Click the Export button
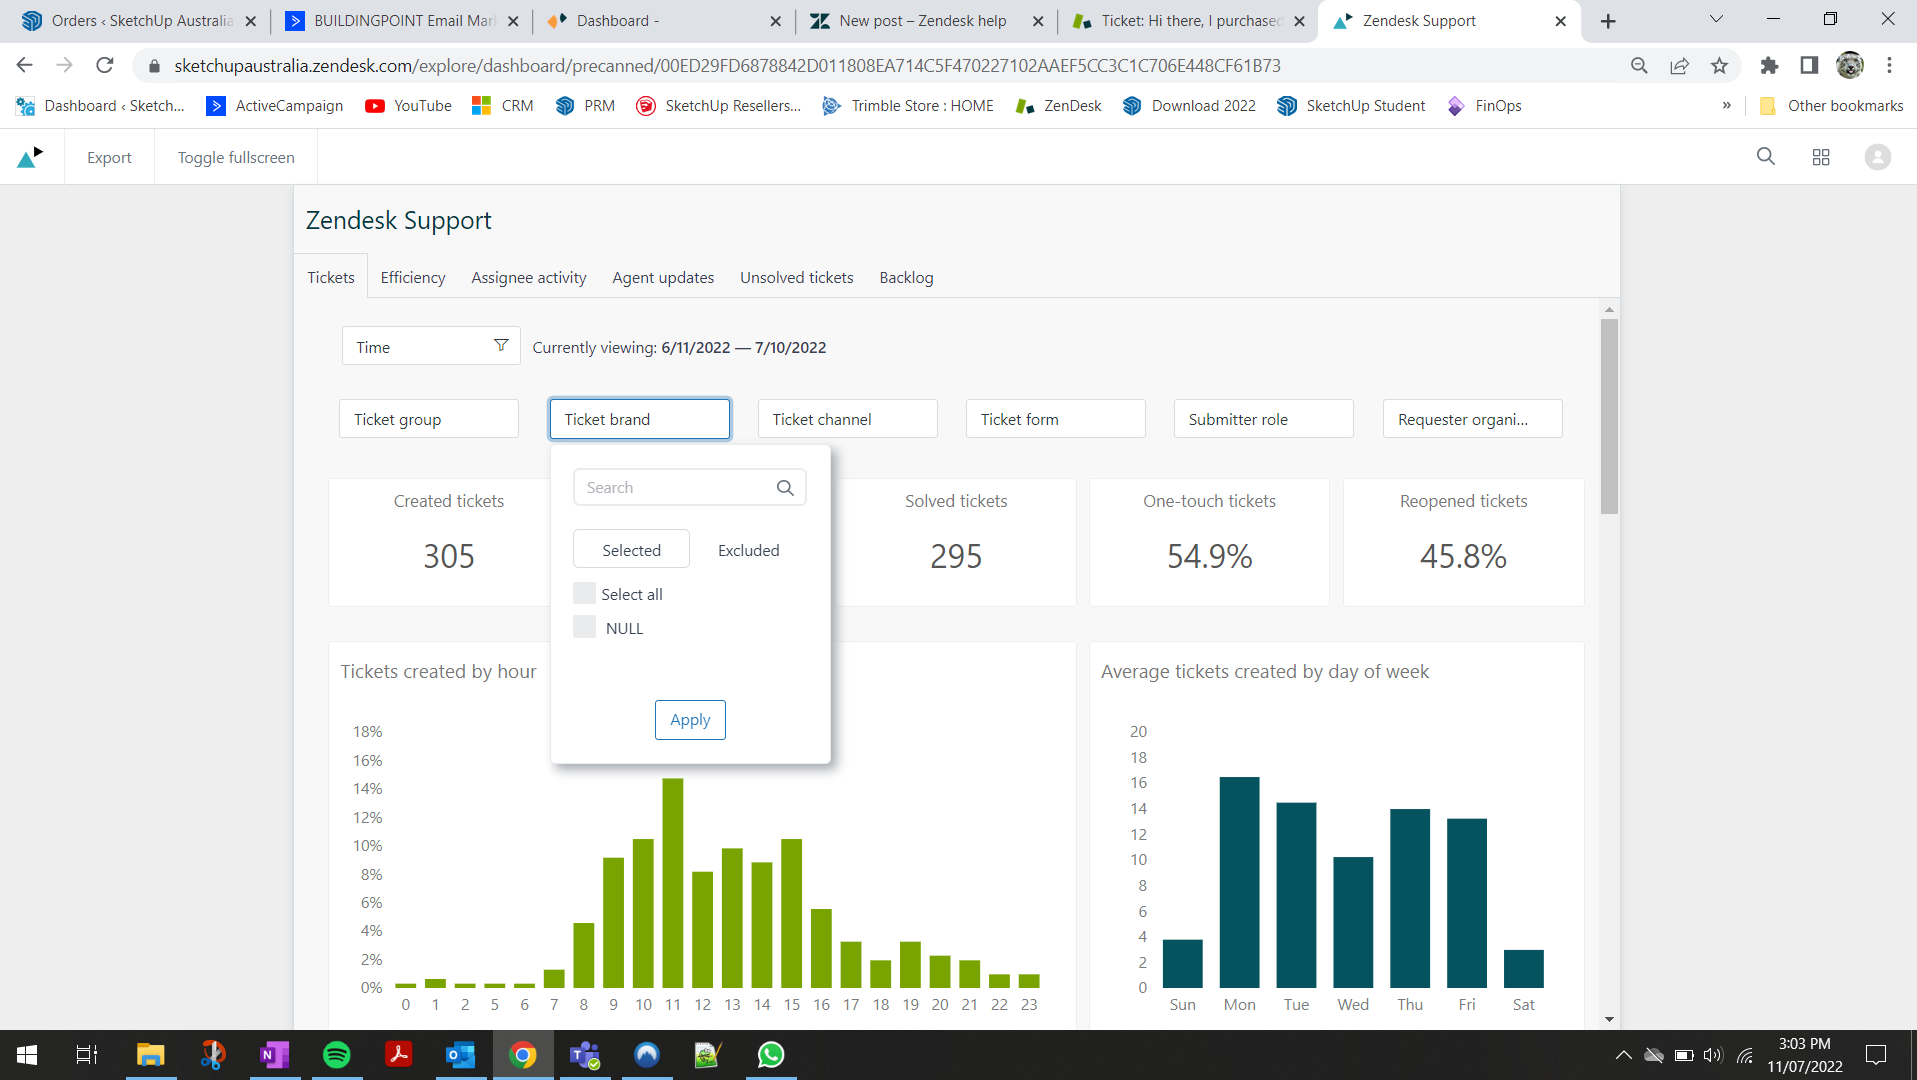This screenshot has height=1080, width=1917. 109,158
